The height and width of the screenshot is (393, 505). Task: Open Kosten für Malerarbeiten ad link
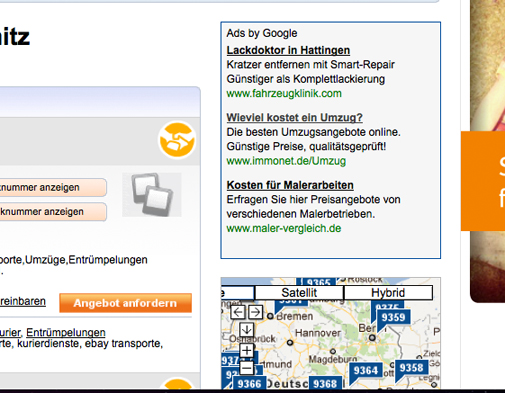tap(290, 185)
